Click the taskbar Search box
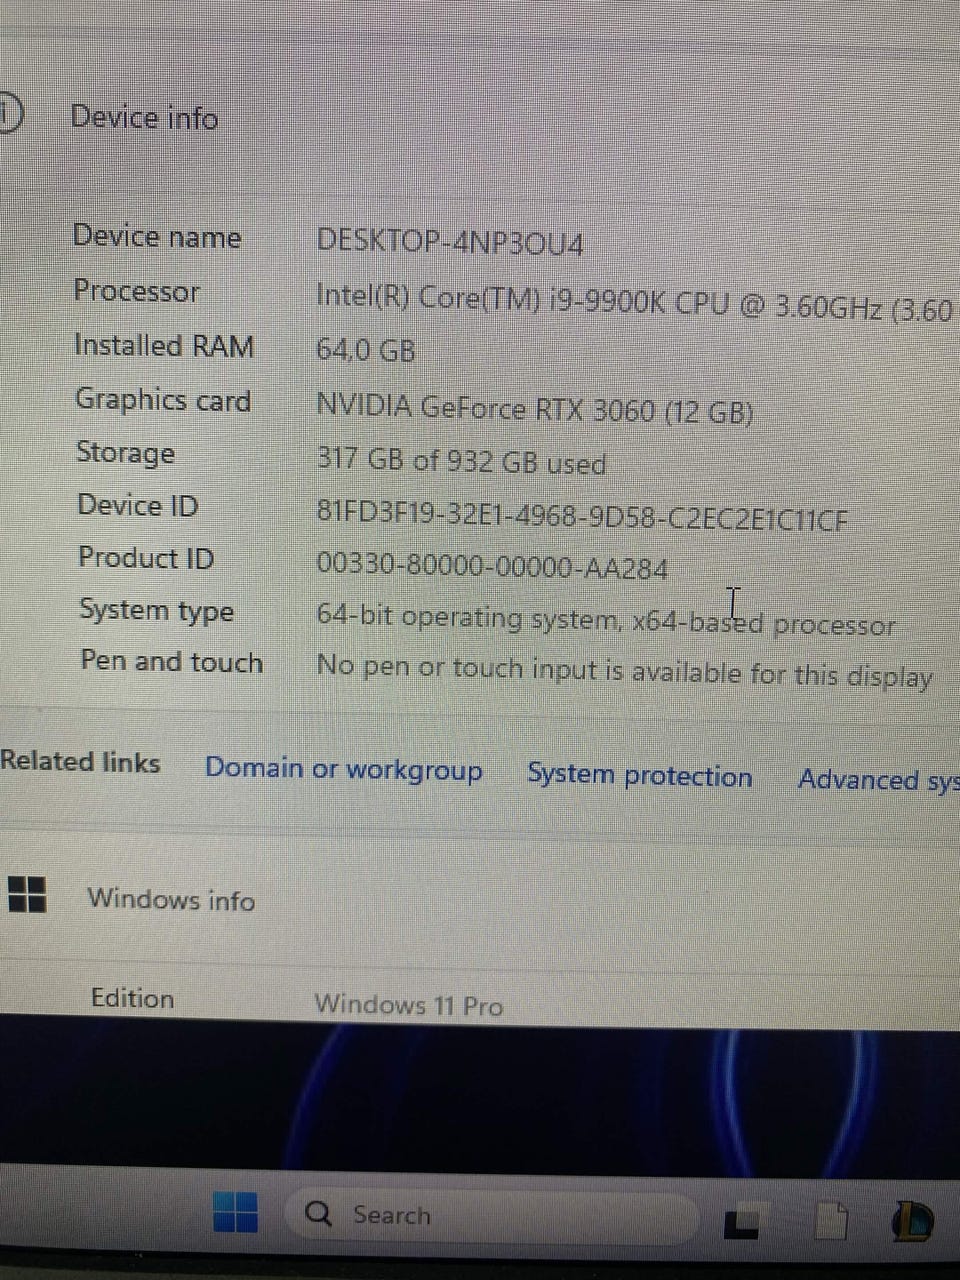The height and width of the screenshot is (1280, 960). (490, 1216)
